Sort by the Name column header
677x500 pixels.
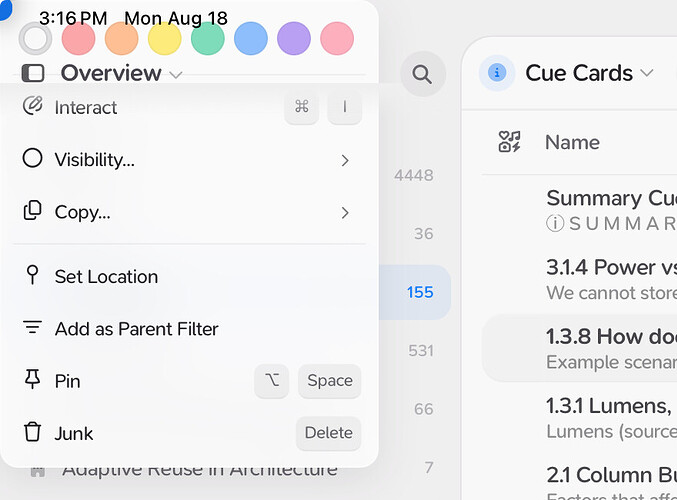(572, 142)
